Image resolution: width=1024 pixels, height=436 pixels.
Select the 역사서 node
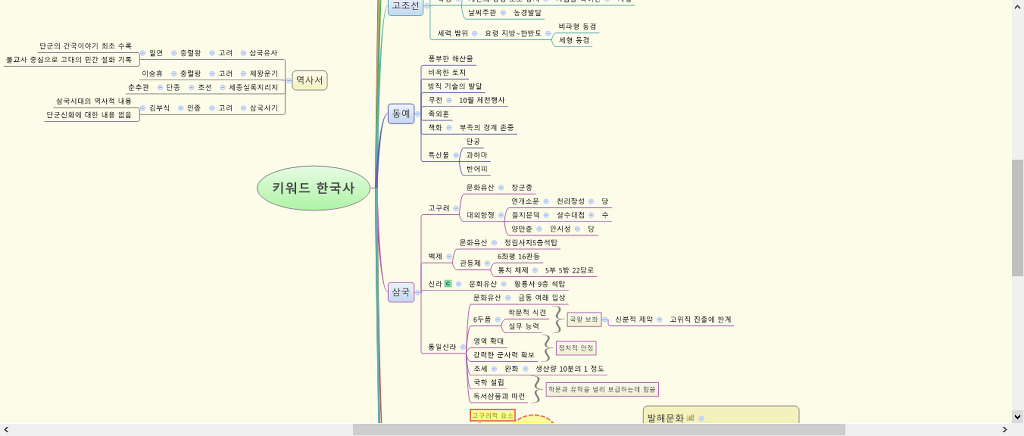tap(310, 80)
